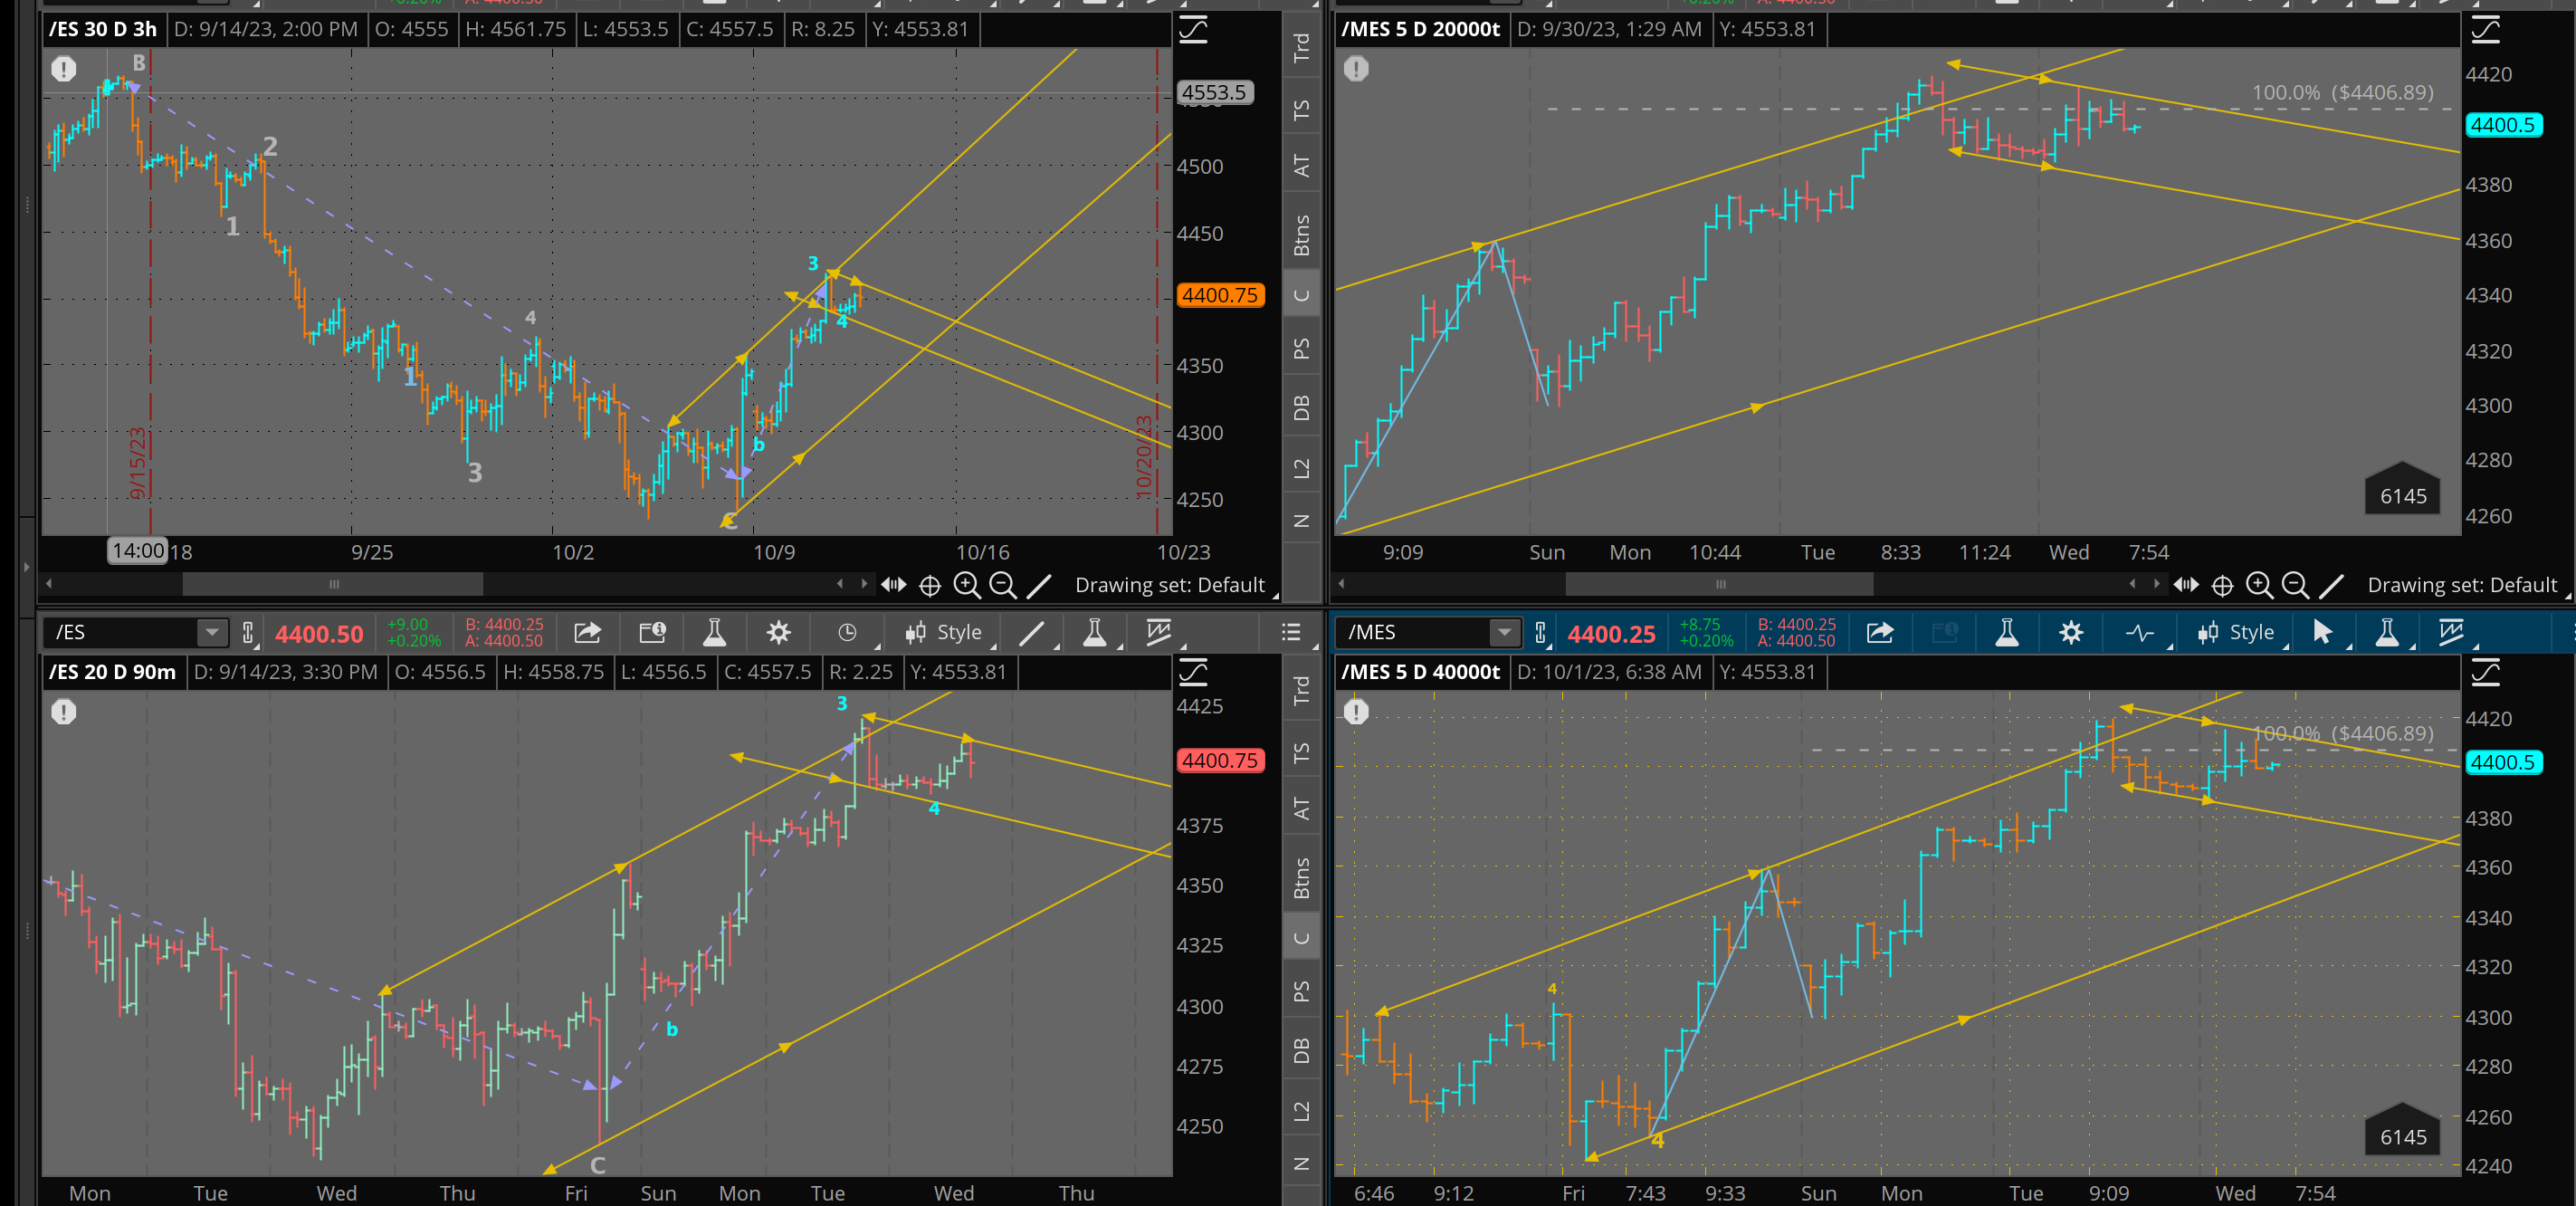2576x1206 pixels.
Task: Open patterns flask menu in /ES toolbar
Action: [1095, 632]
